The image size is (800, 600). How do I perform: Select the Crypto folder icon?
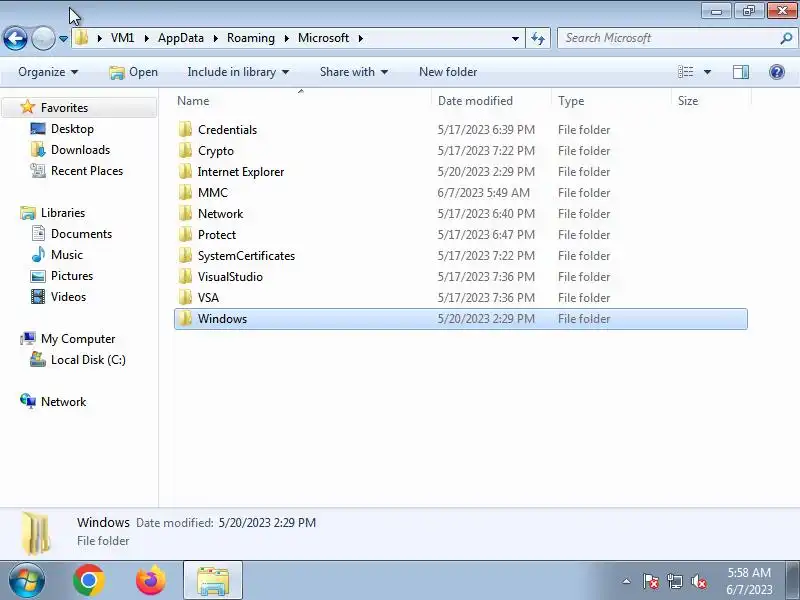186,150
